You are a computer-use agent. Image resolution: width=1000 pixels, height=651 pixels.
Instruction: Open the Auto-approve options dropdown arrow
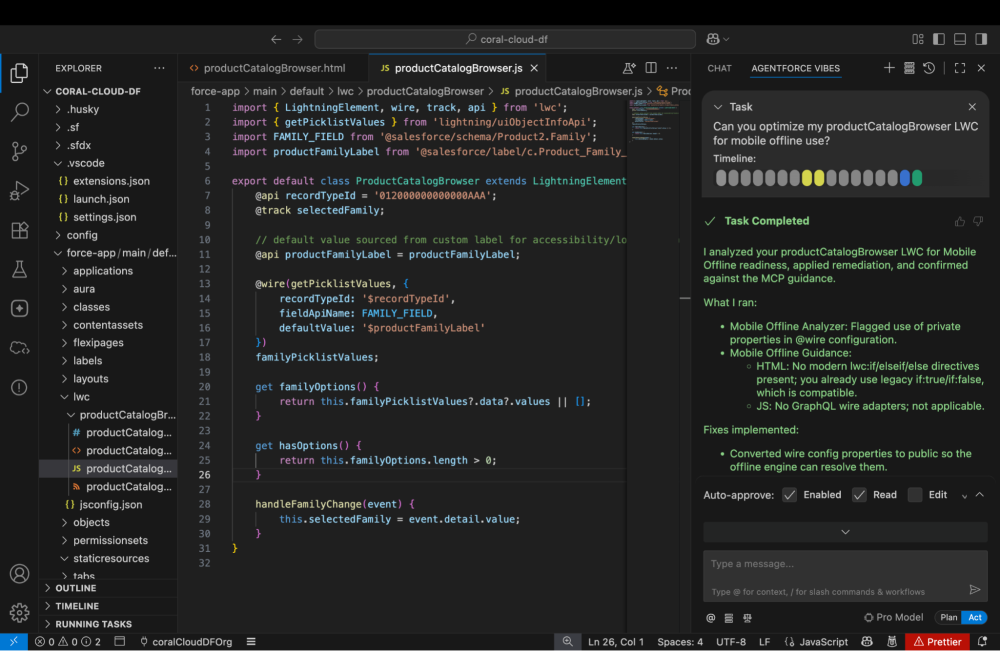963,494
